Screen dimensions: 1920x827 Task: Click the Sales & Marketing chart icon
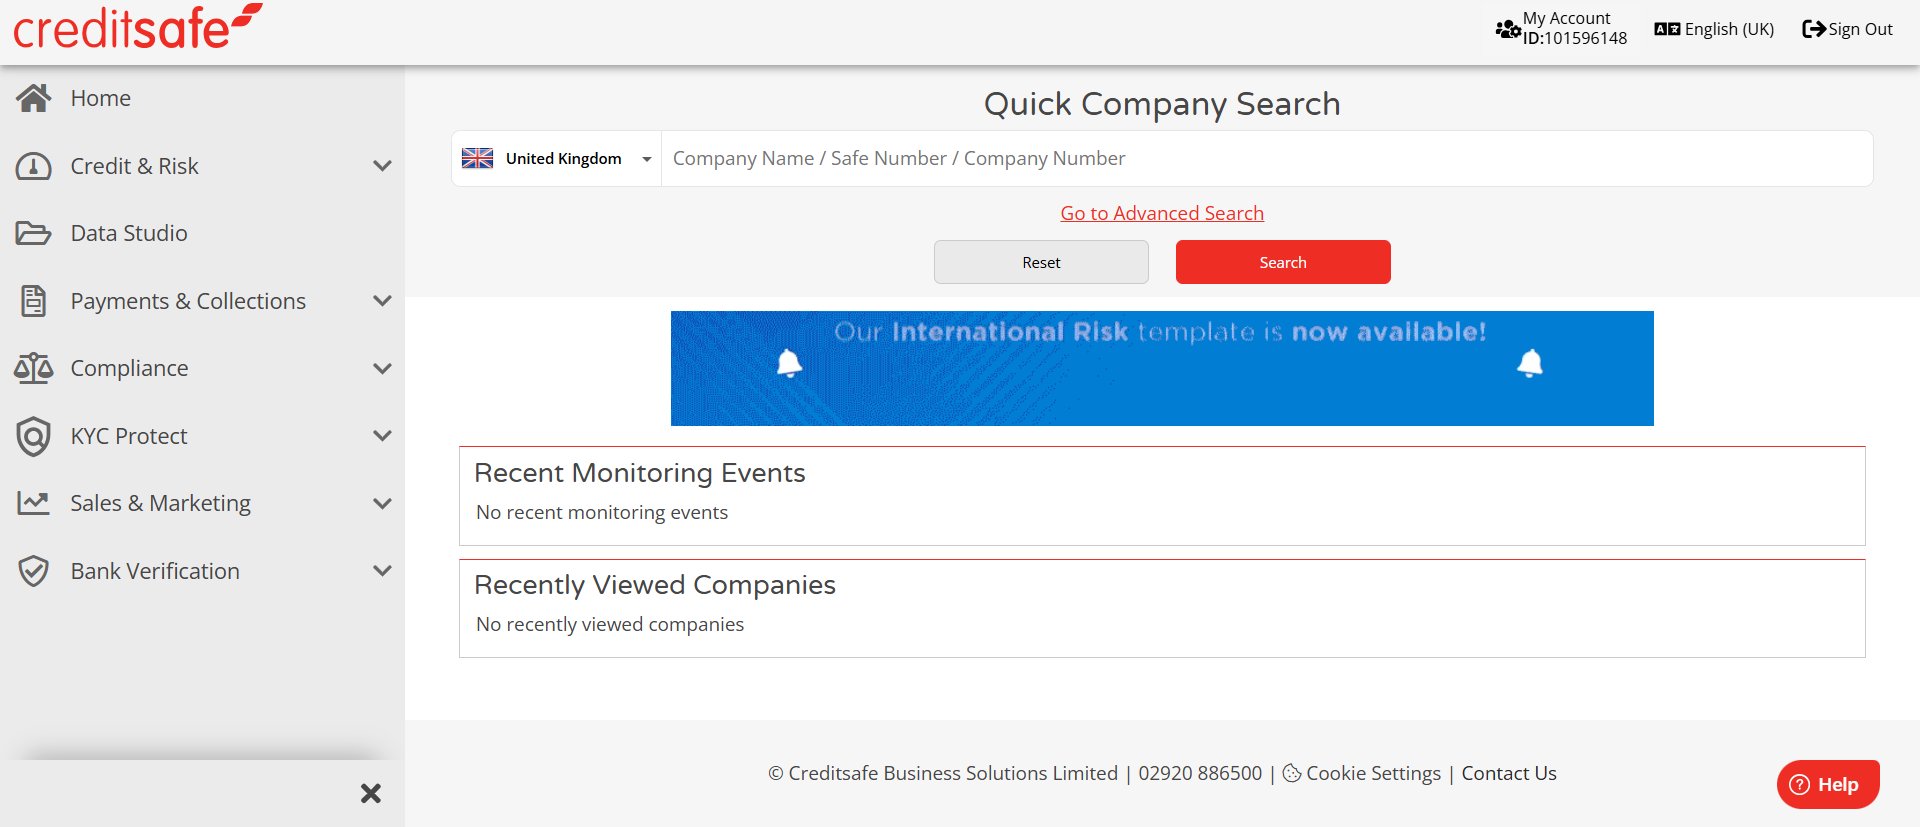[34, 503]
